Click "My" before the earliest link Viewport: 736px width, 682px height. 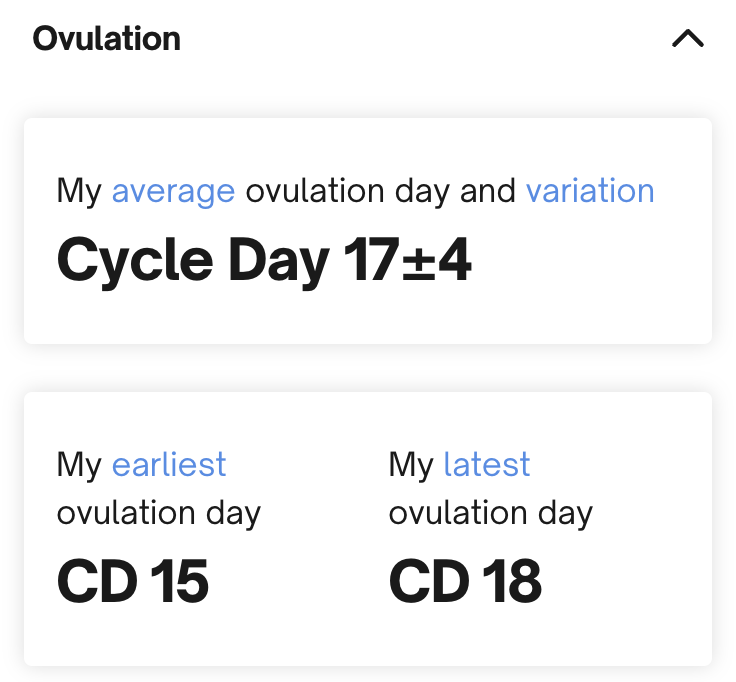point(79,464)
